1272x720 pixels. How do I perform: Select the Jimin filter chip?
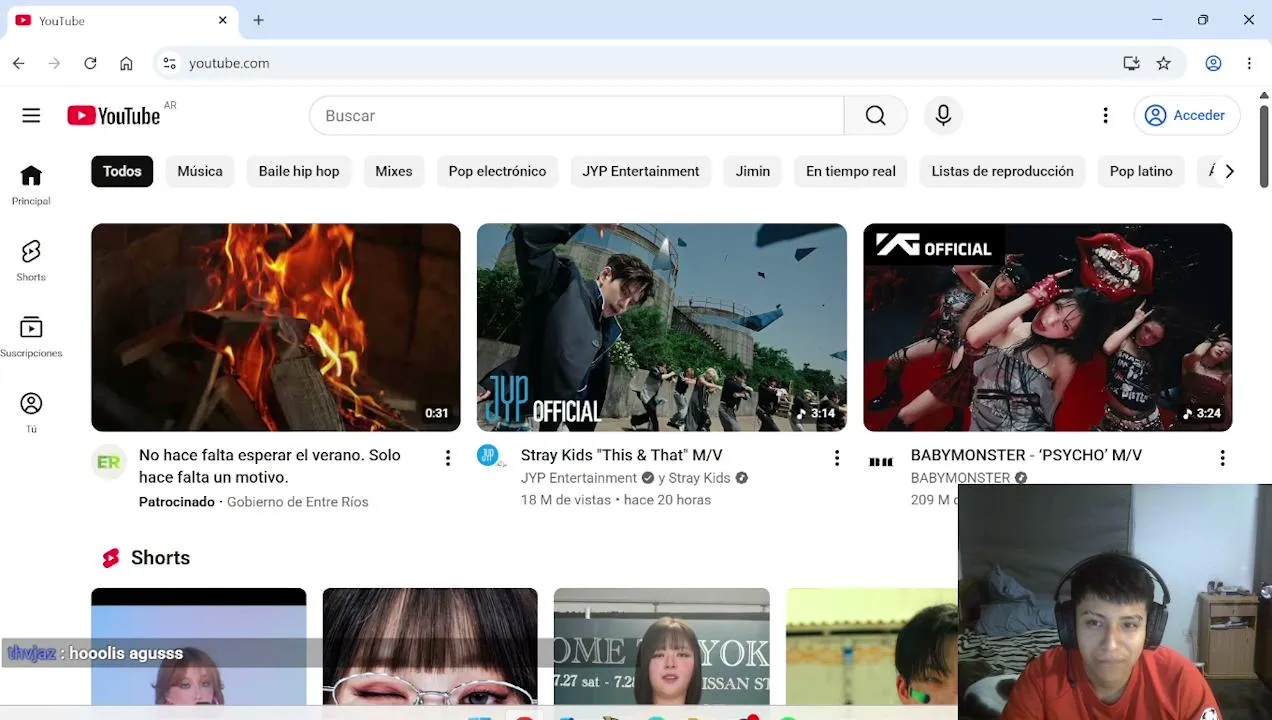point(753,171)
